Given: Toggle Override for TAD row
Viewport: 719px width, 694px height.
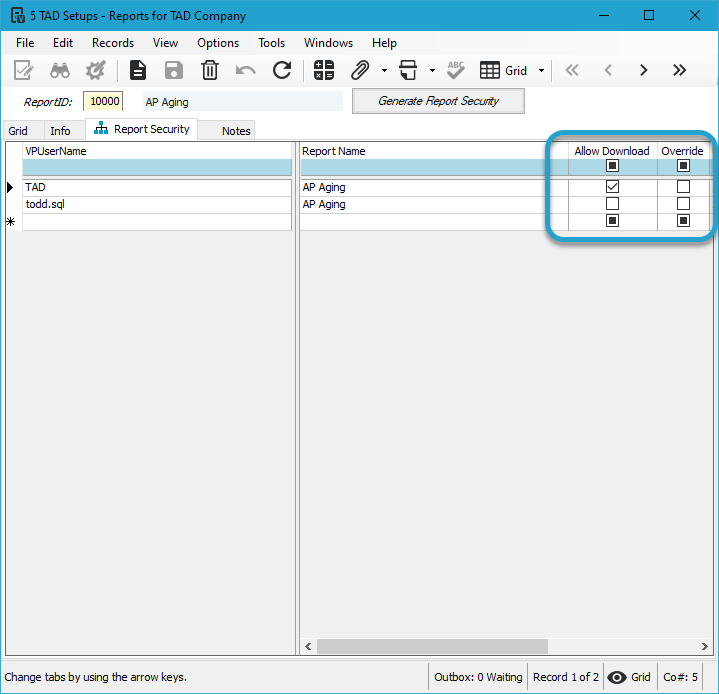Looking at the screenshot, I should point(683,187).
